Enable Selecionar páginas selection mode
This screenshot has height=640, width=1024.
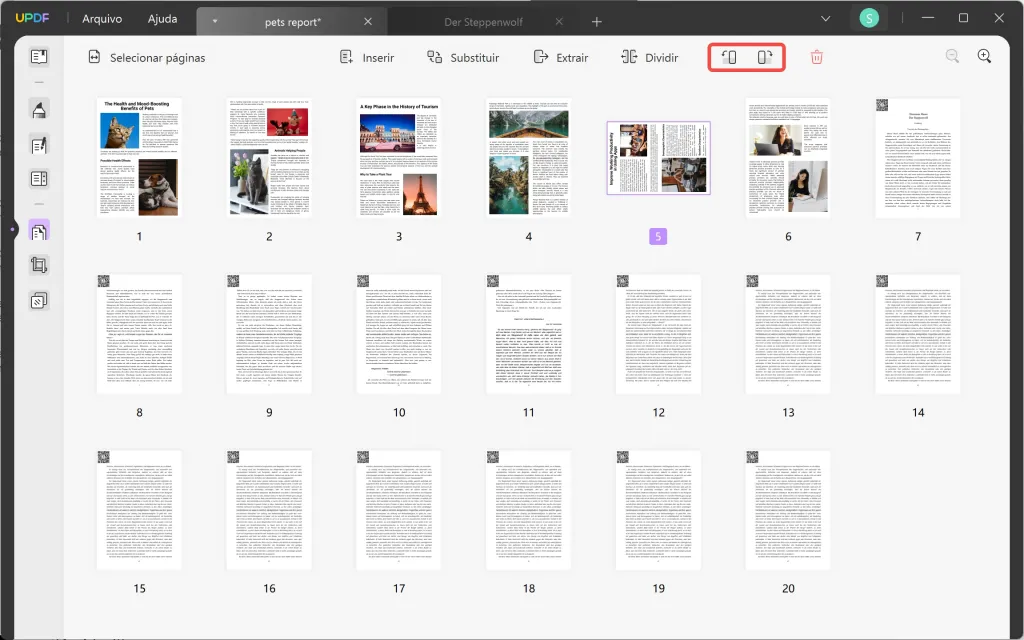point(147,57)
